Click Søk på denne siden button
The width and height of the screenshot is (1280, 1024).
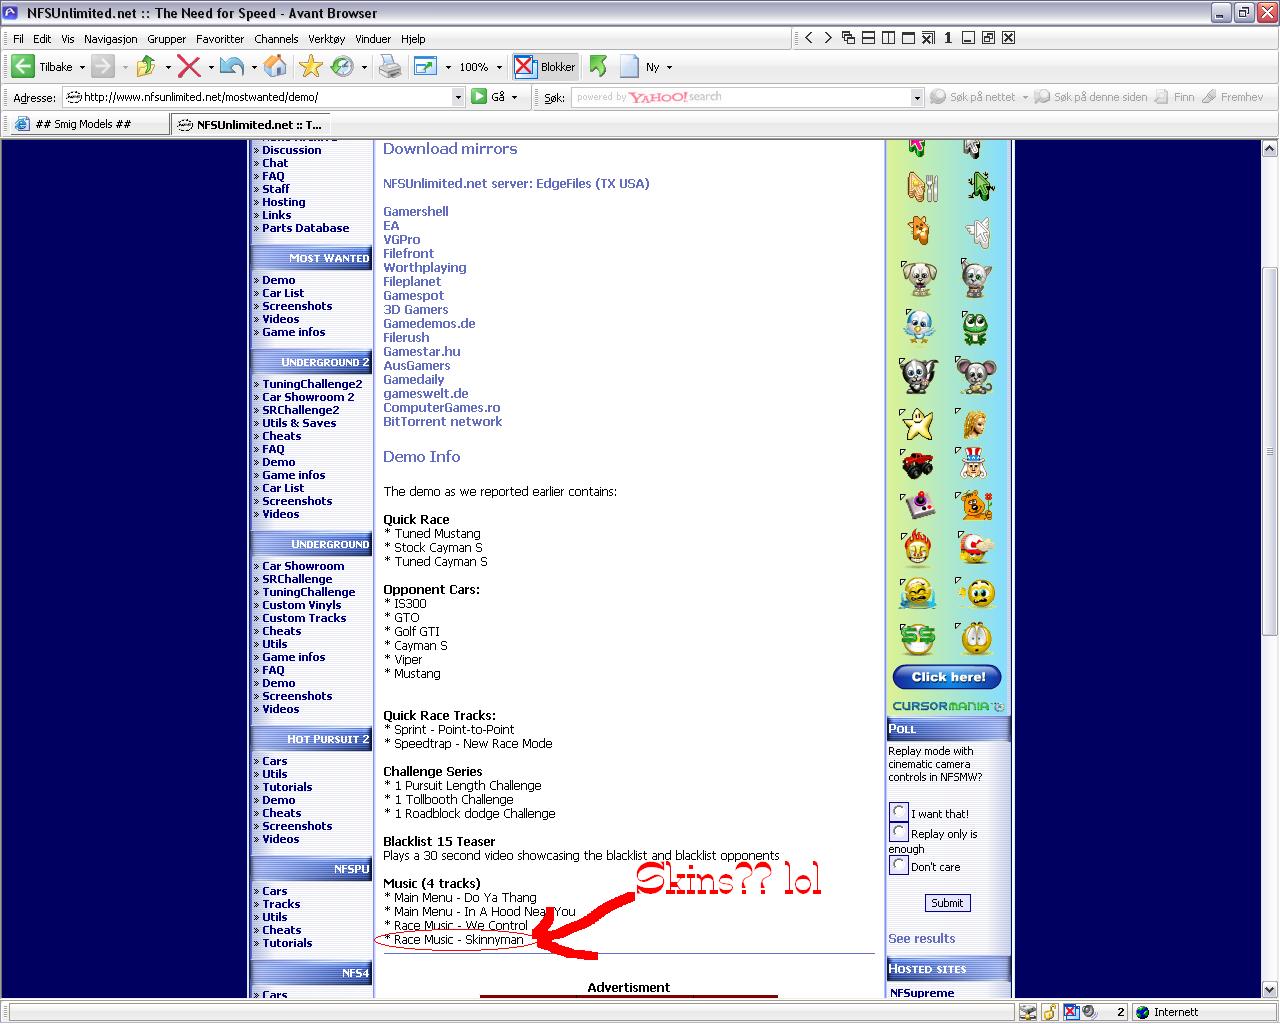coord(1091,97)
